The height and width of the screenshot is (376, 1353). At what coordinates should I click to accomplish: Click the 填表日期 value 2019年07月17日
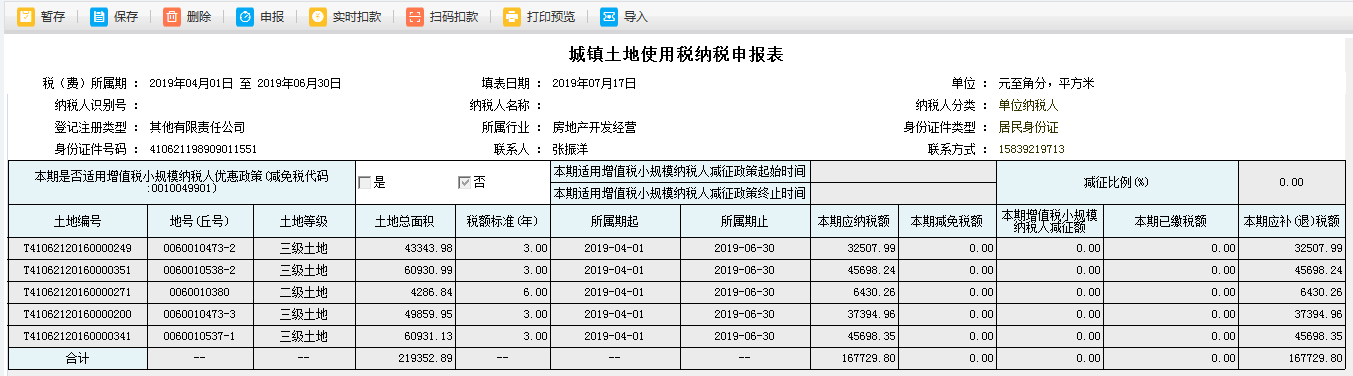pyautogui.click(x=594, y=84)
